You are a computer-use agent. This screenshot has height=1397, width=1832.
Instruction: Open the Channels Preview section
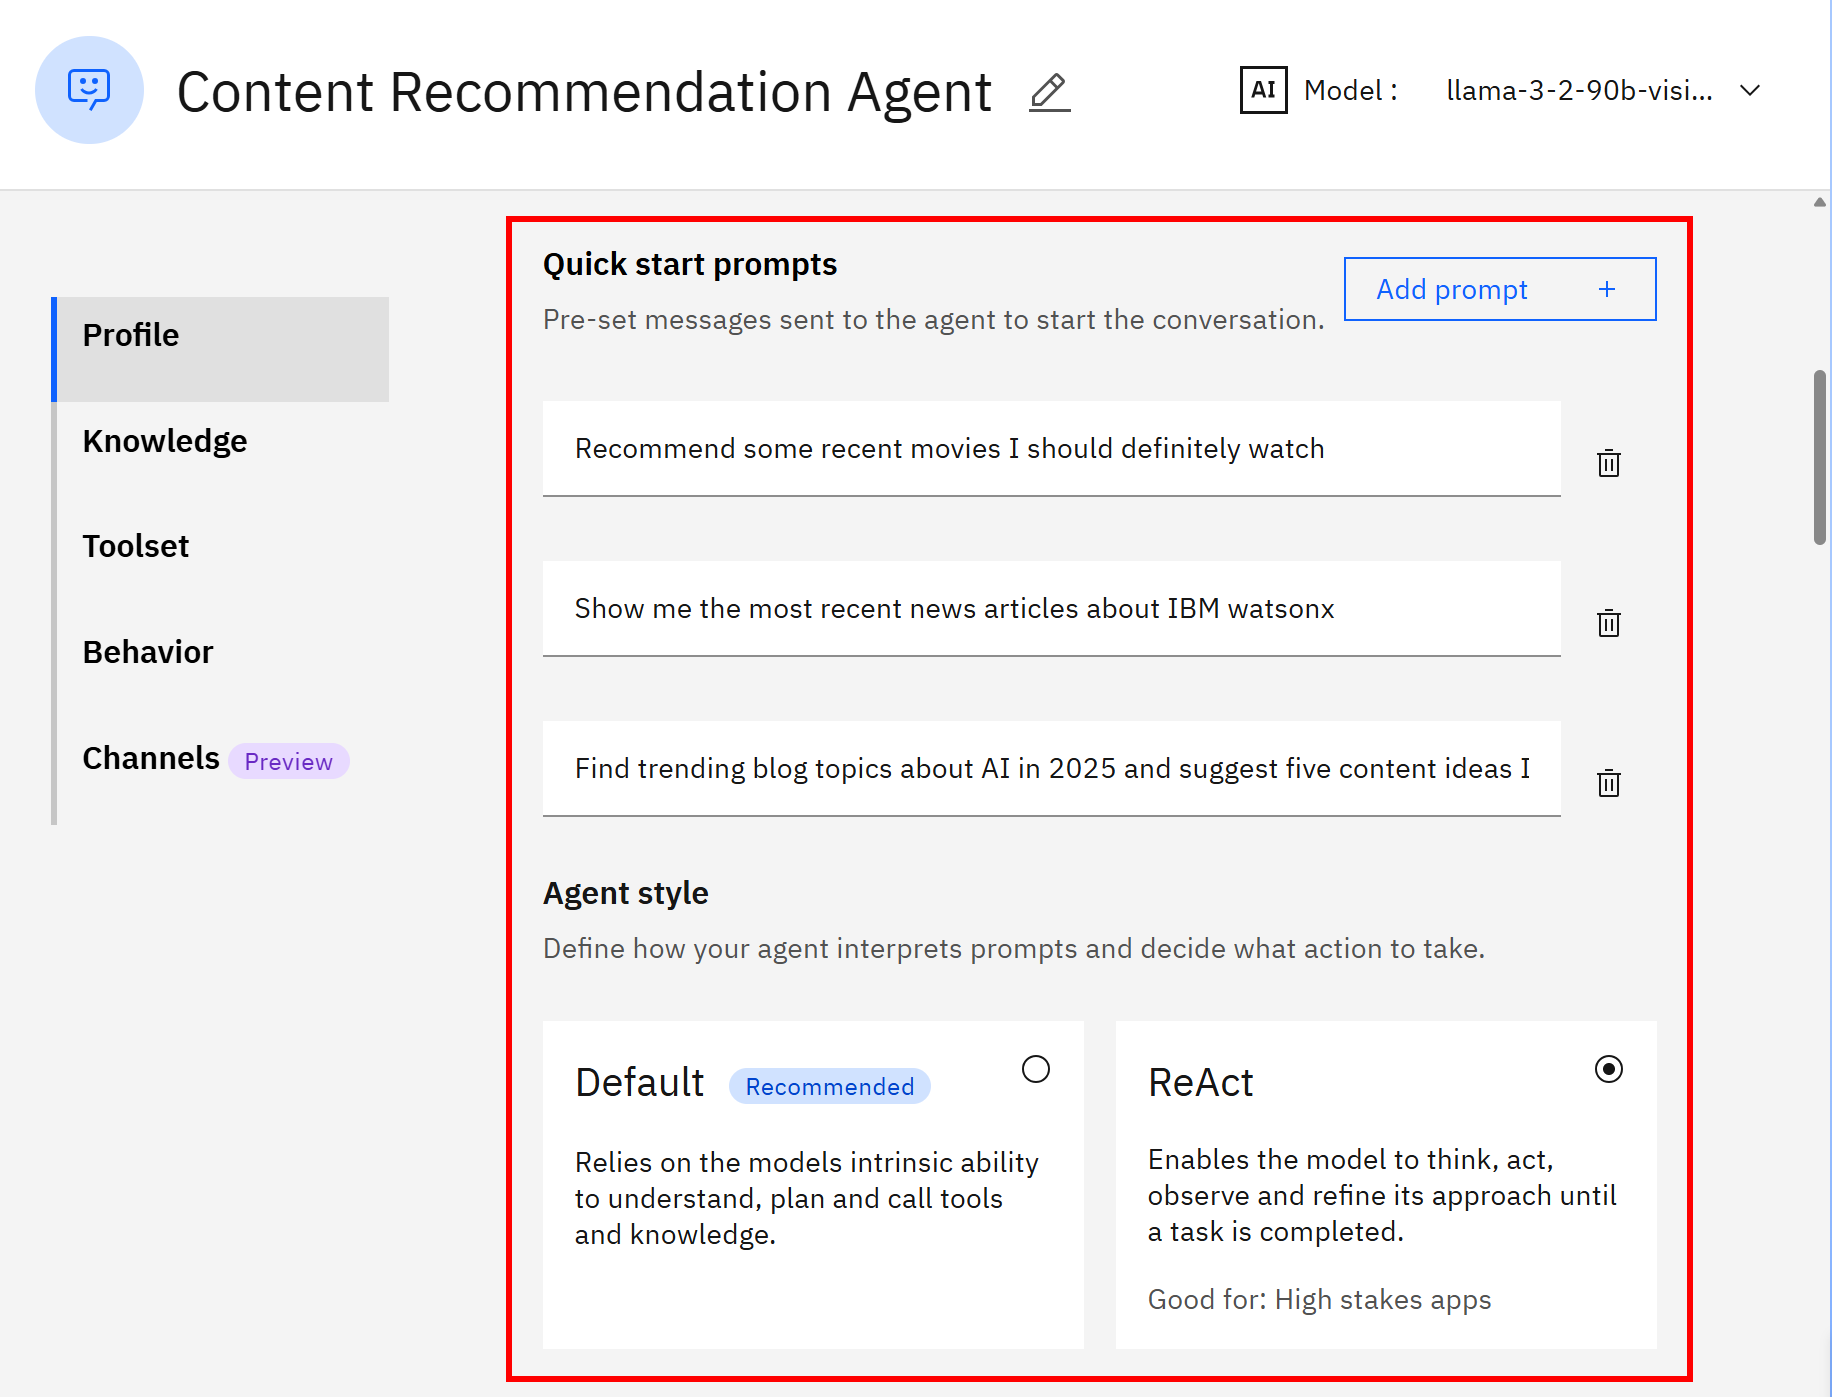[x=151, y=757]
